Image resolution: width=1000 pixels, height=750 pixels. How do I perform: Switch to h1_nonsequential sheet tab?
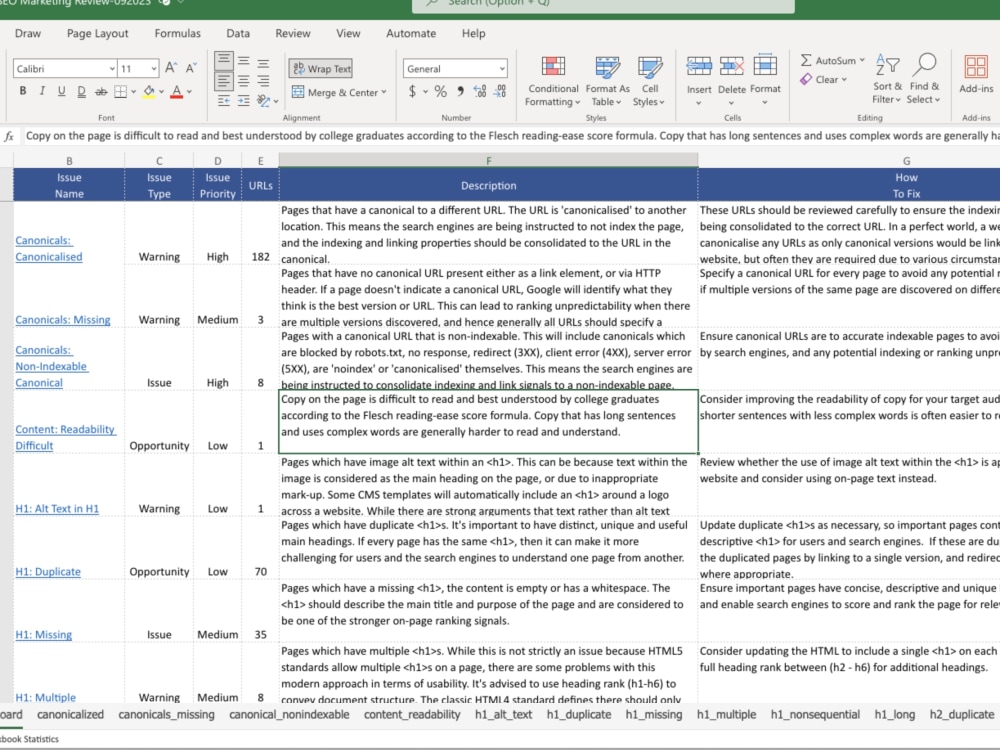point(814,714)
